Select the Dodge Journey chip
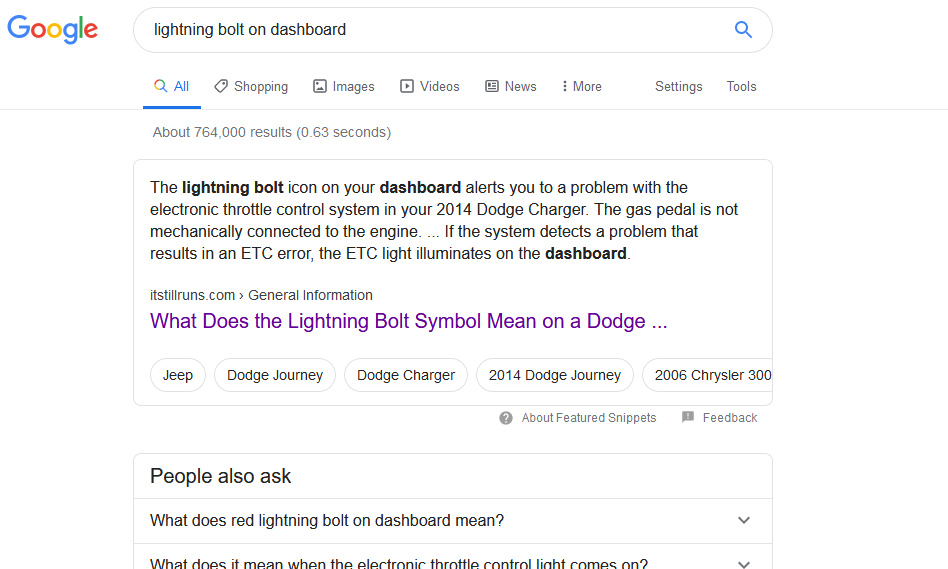This screenshot has width=948, height=569. 275,375
